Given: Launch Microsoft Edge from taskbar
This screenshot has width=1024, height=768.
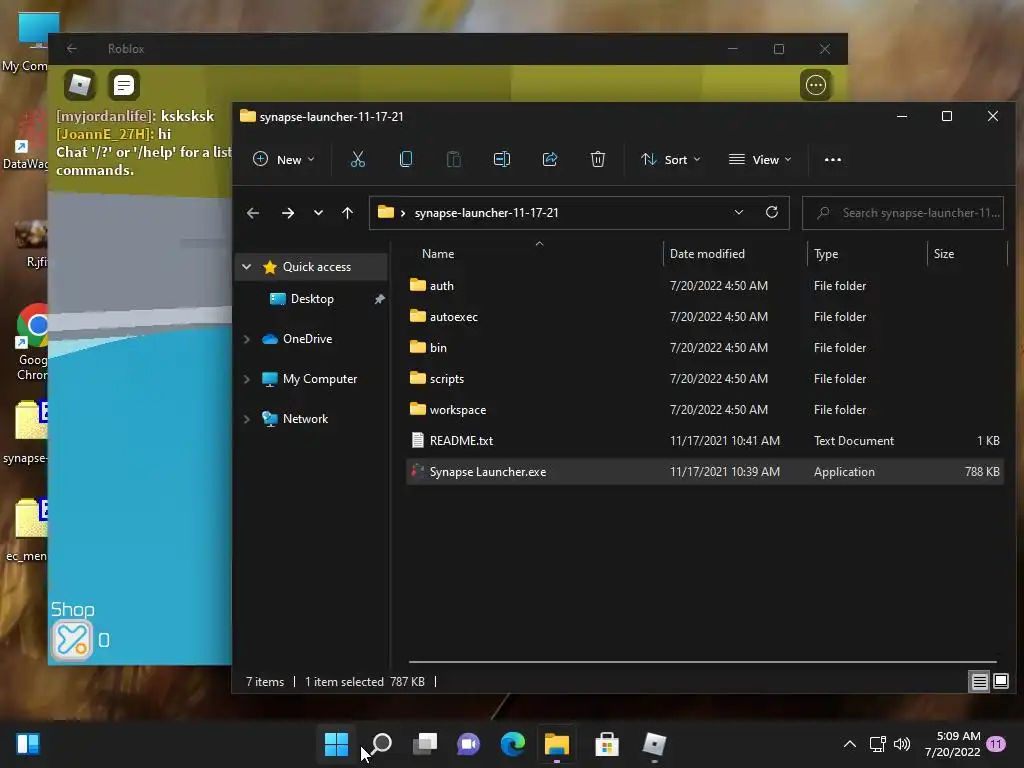Looking at the screenshot, I should [x=513, y=744].
